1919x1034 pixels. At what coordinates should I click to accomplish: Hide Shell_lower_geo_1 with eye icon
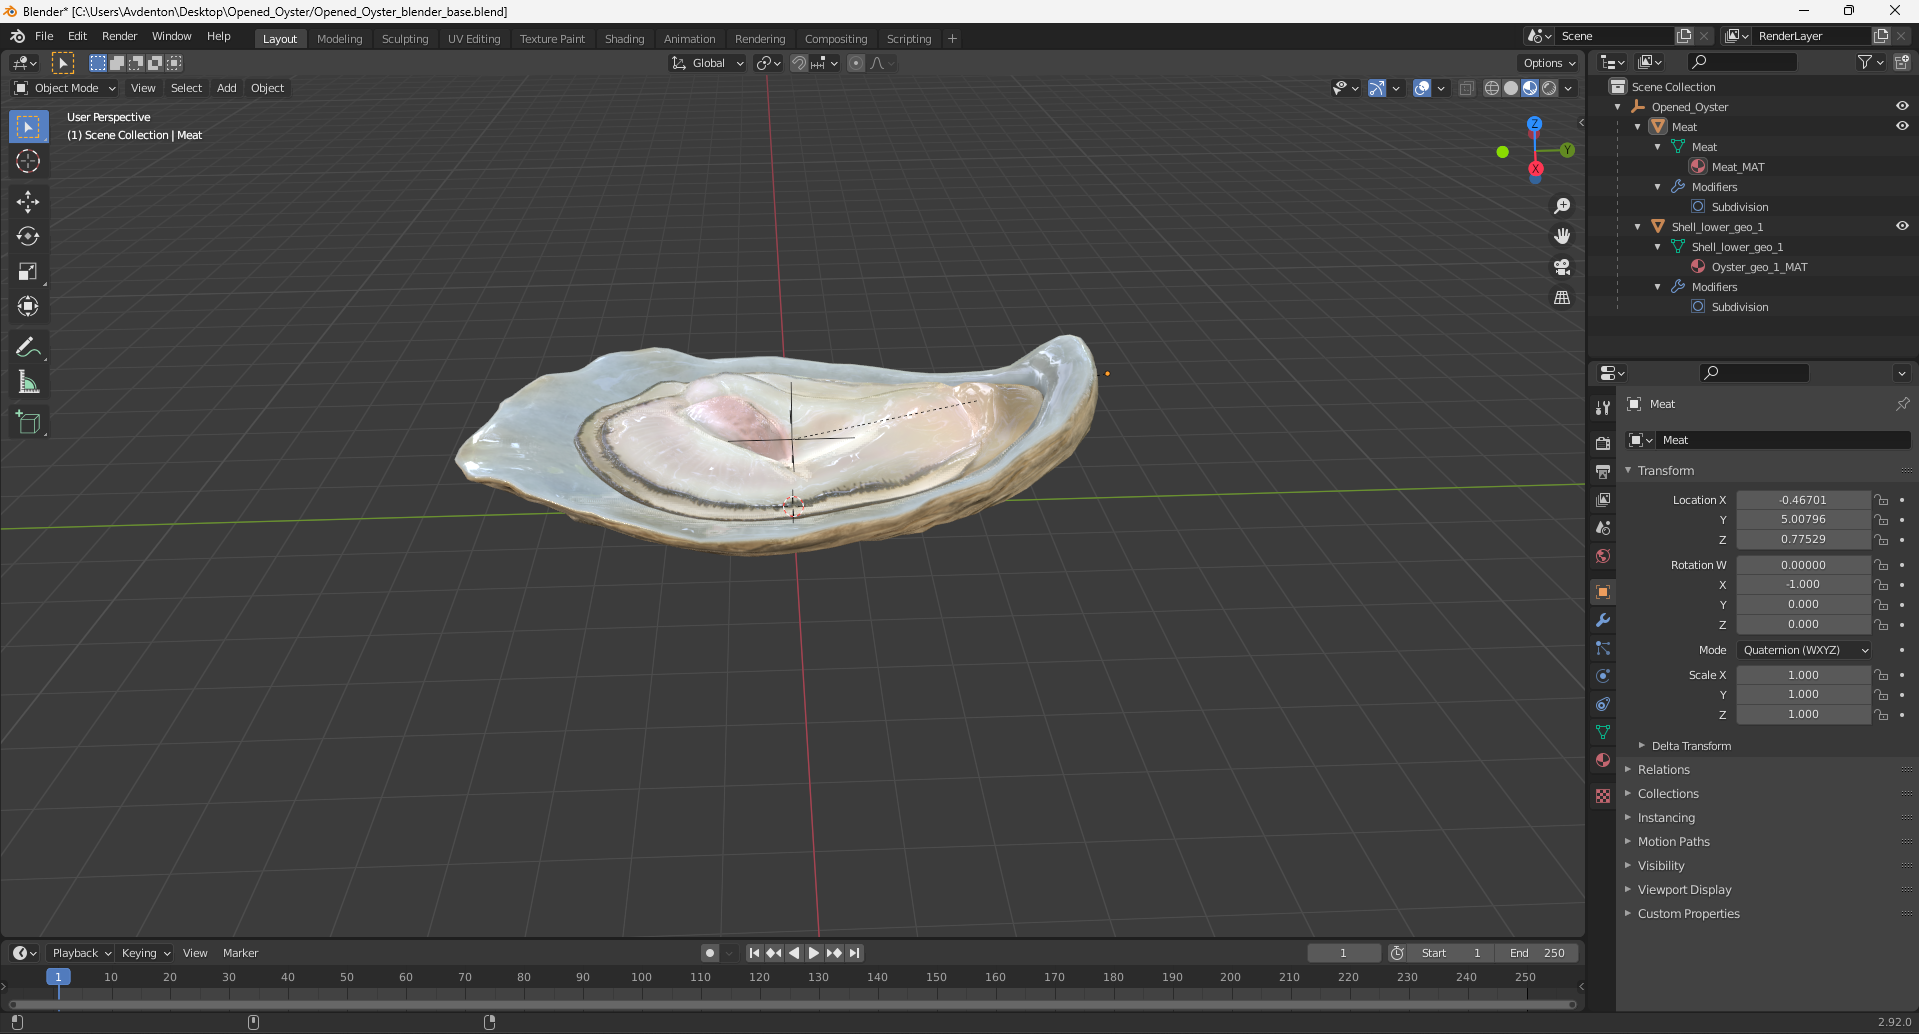[x=1902, y=226]
